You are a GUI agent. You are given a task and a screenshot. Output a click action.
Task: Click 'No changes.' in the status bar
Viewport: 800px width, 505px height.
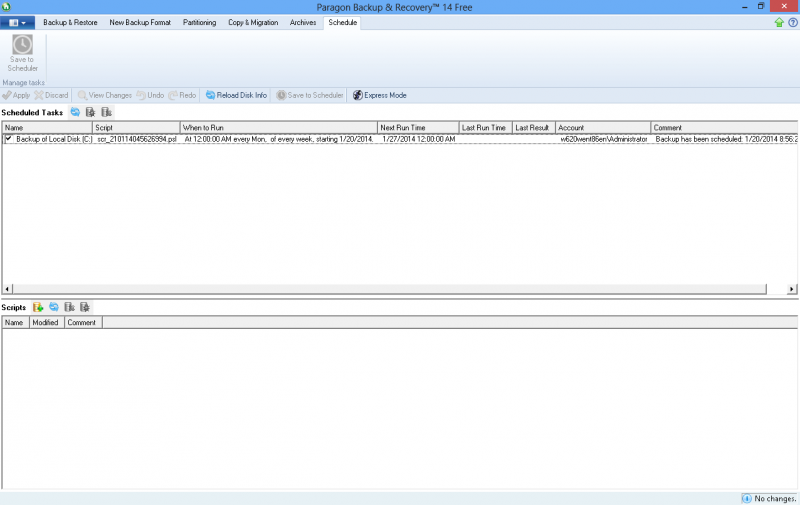pyautogui.click(x=776, y=498)
